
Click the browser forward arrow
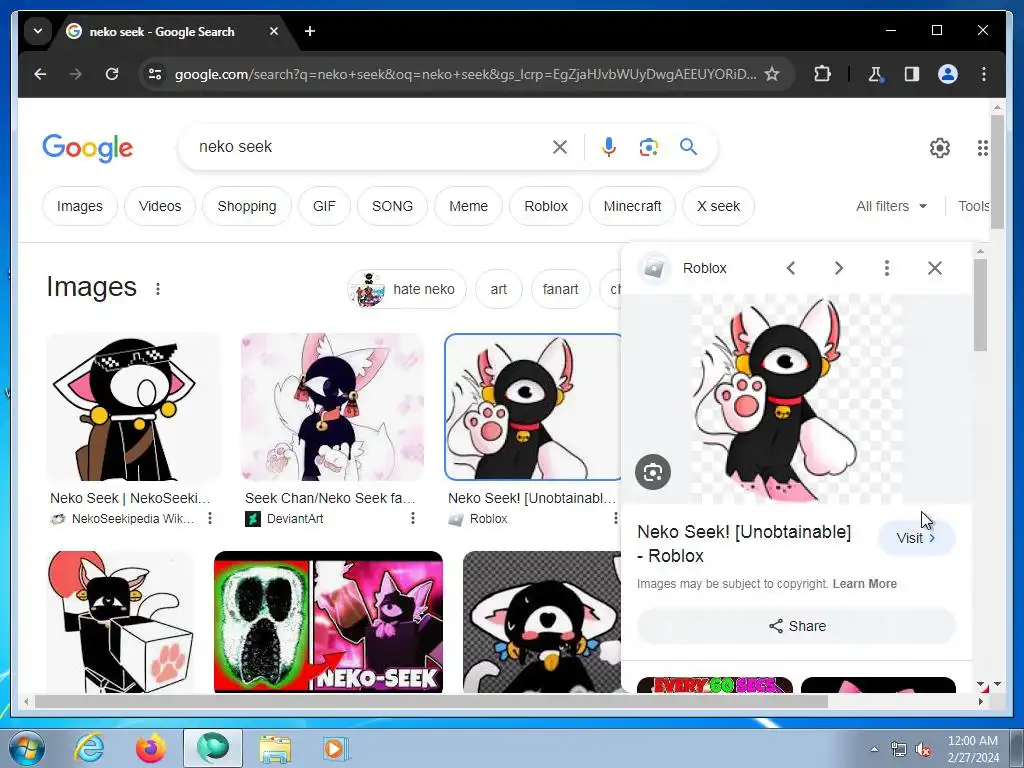pyautogui.click(x=76, y=74)
